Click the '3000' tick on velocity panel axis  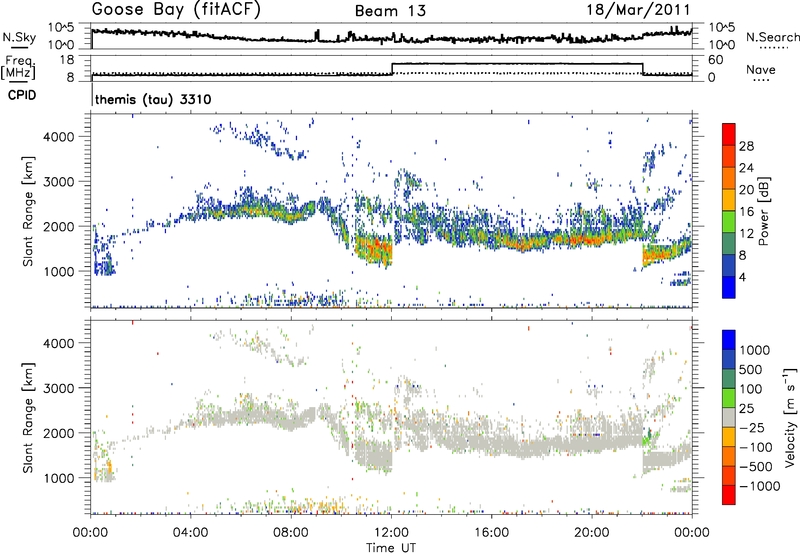tap(59, 388)
